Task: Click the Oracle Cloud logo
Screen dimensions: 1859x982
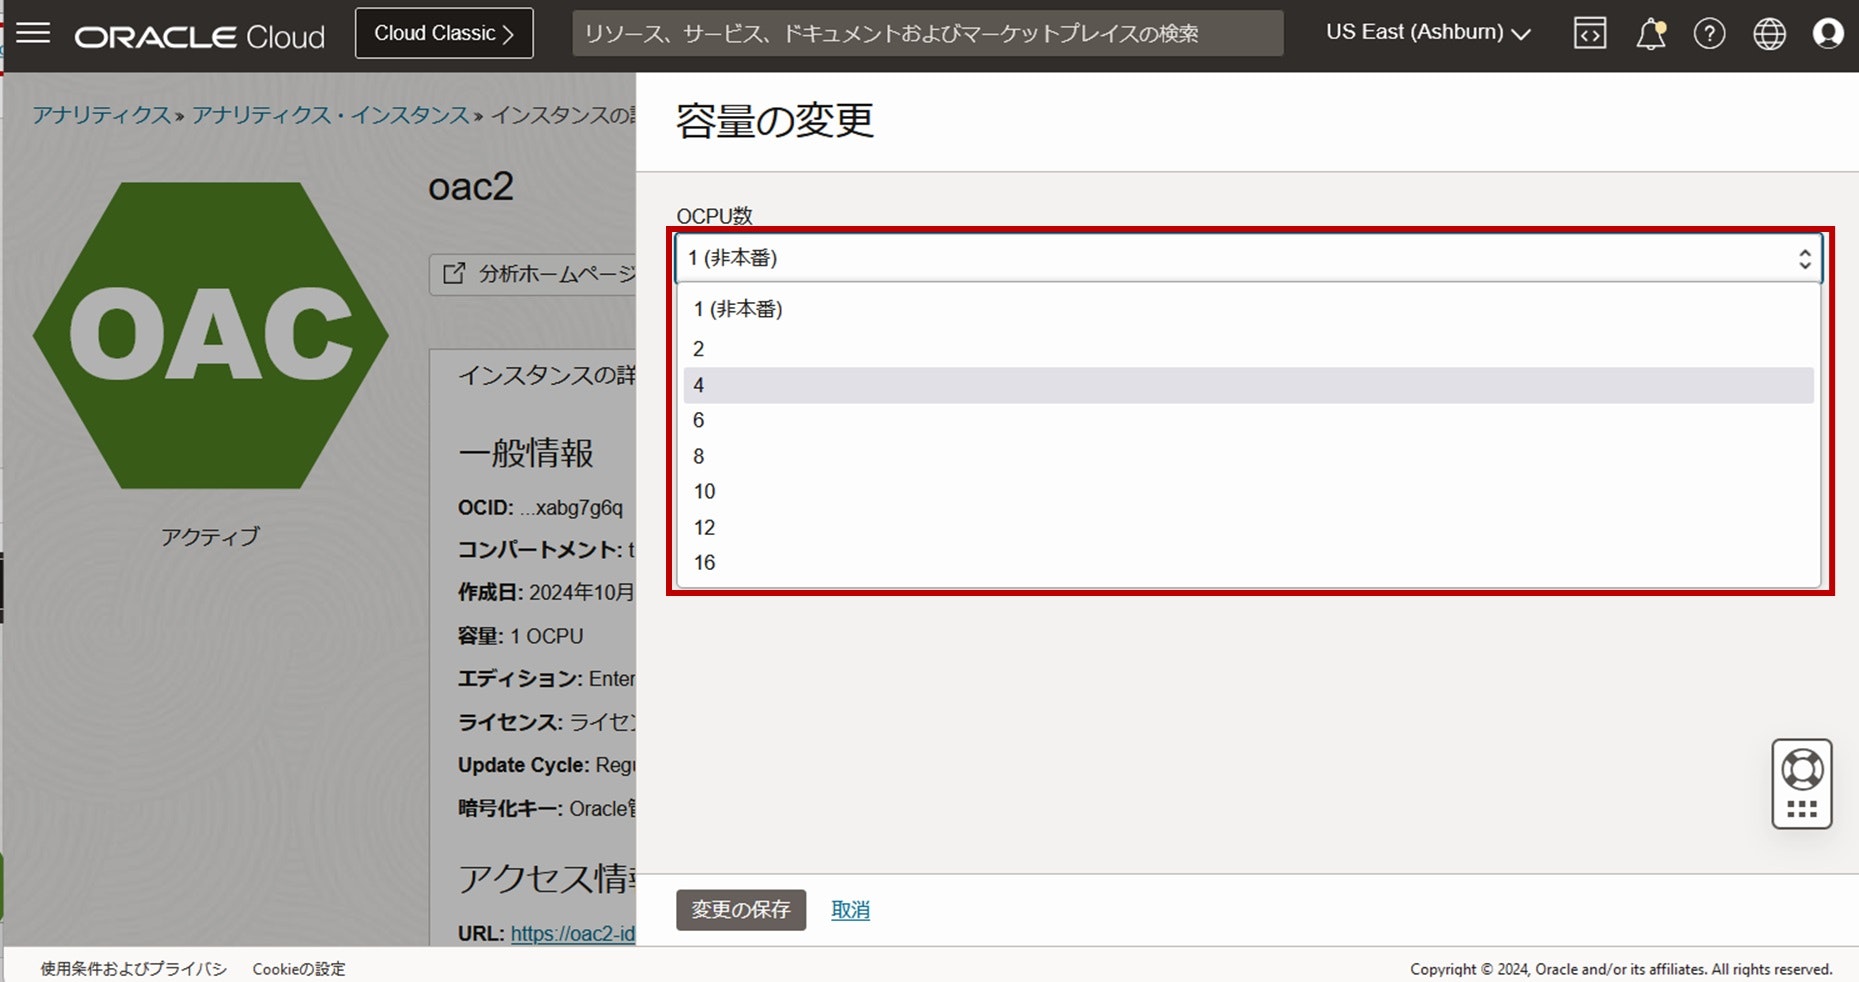Action: [200, 37]
